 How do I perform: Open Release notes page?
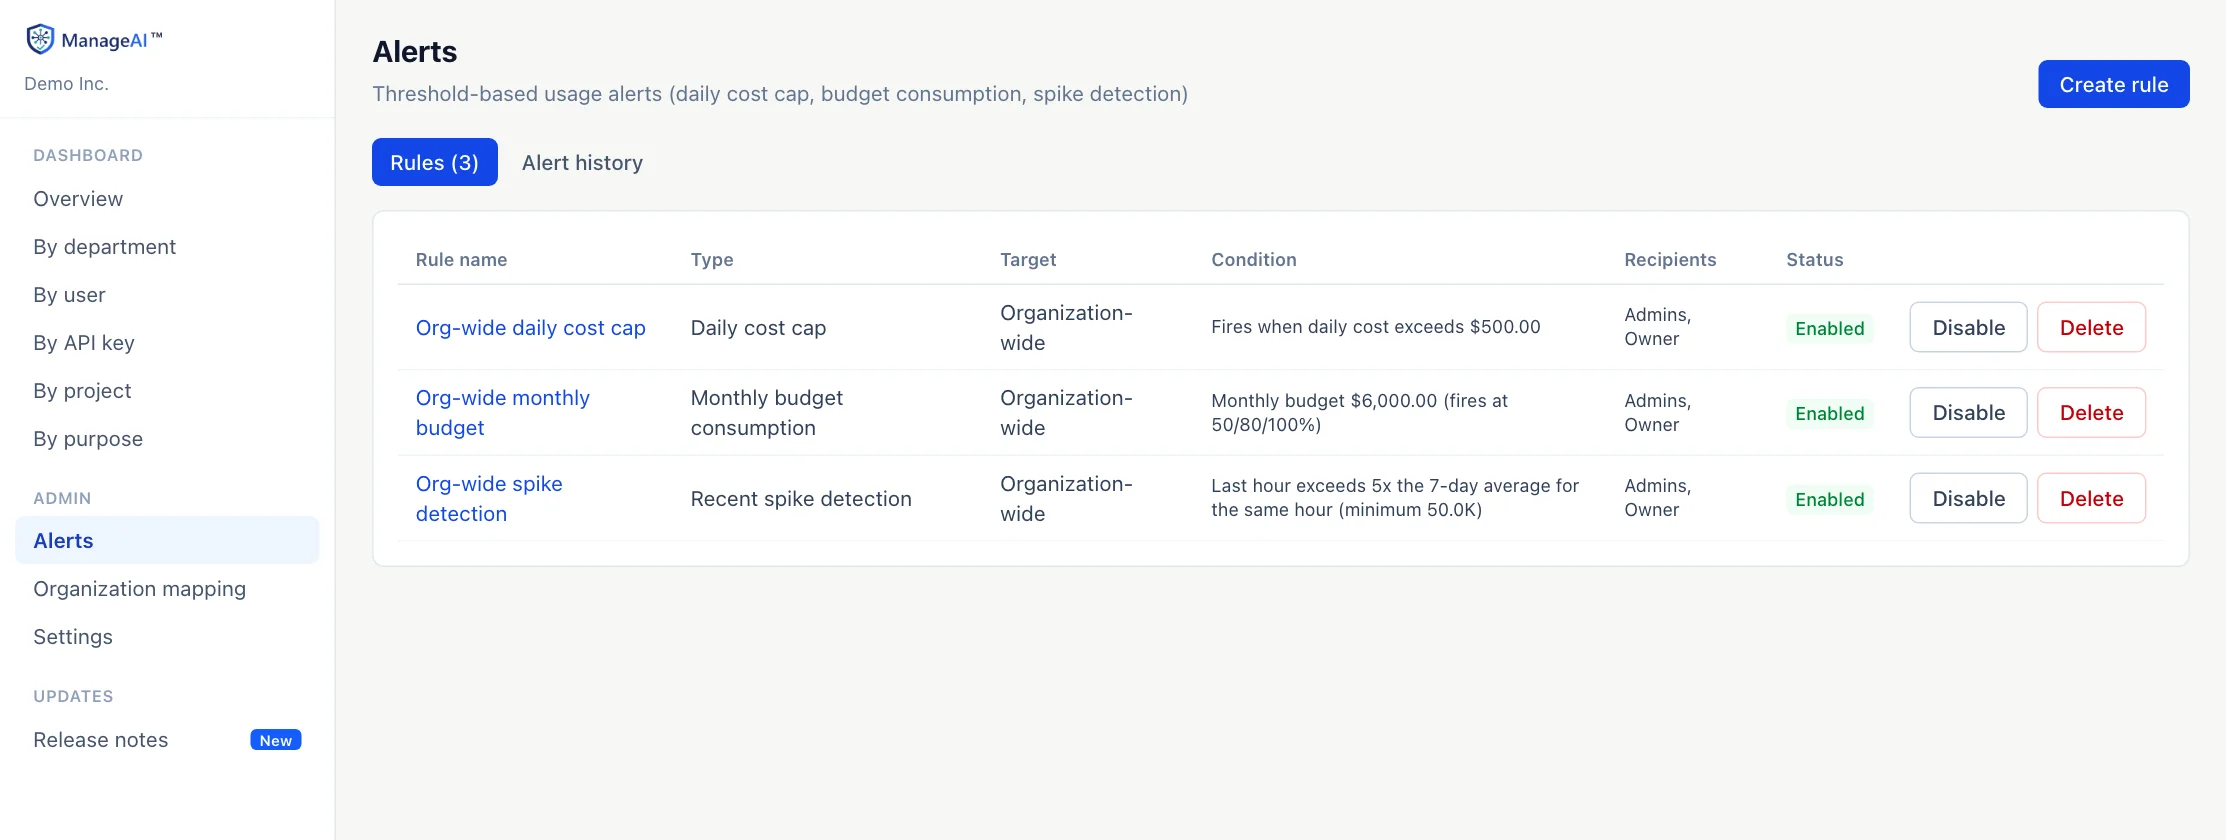(x=101, y=740)
